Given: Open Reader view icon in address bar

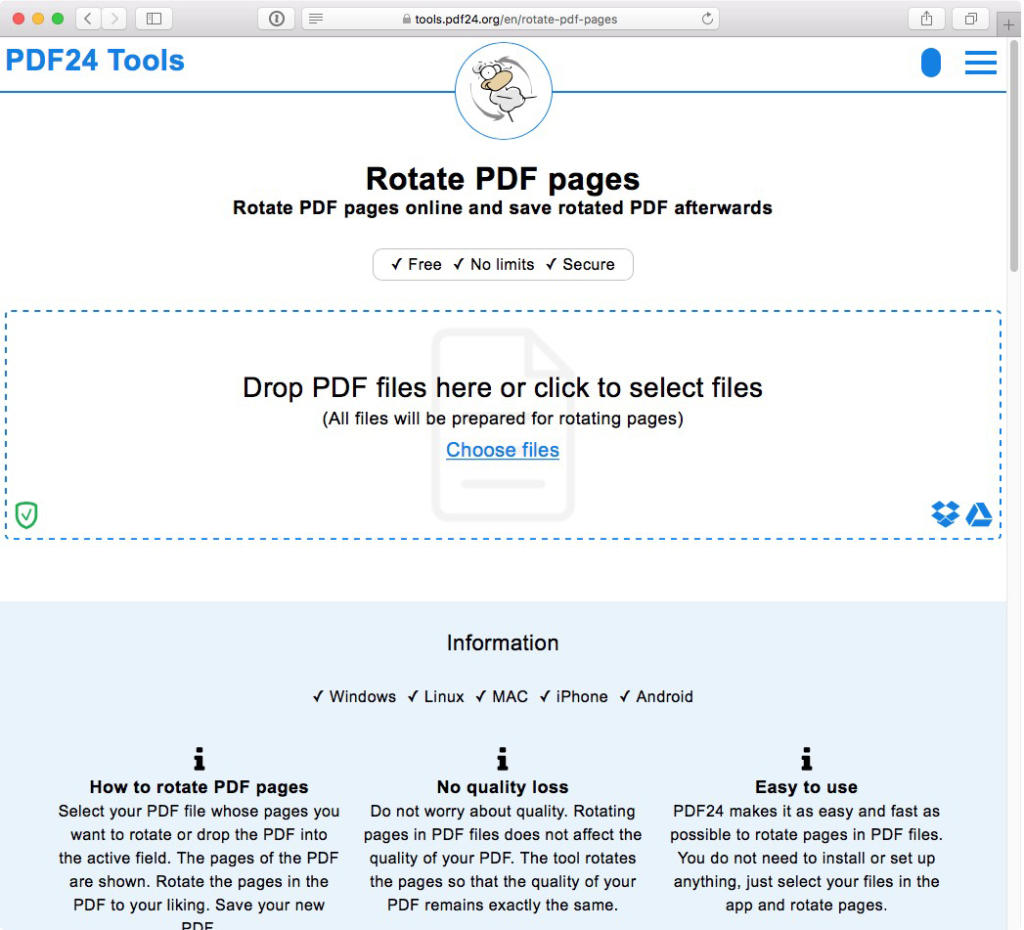Looking at the screenshot, I should pos(315,18).
